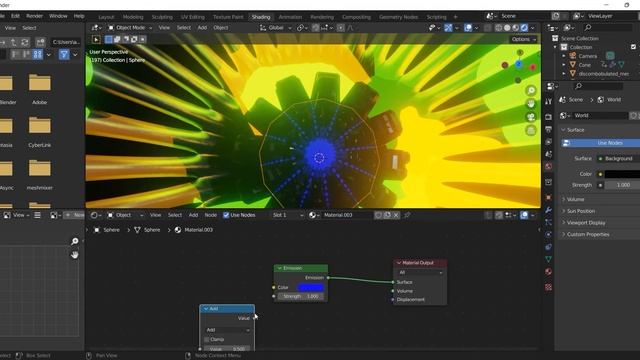Select the Camera object in outliner
640x360 pixels.
(588, 56)
